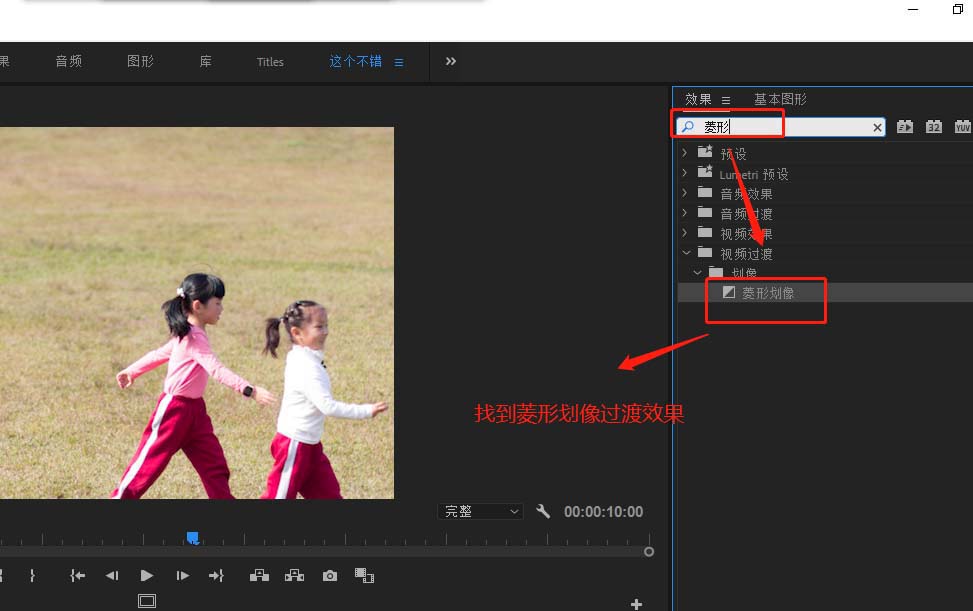The image size is (973, 611).
Task: Click the 视频过渡 folder icon
Action: (705, 252)
